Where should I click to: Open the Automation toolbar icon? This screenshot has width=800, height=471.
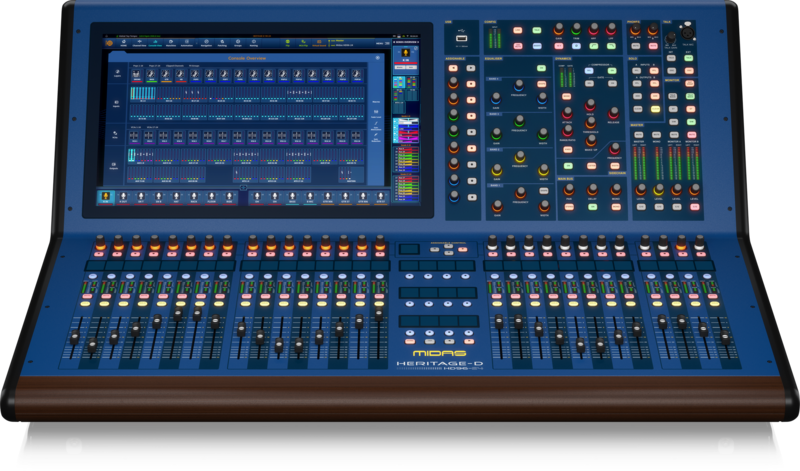(x=187, y=43)
